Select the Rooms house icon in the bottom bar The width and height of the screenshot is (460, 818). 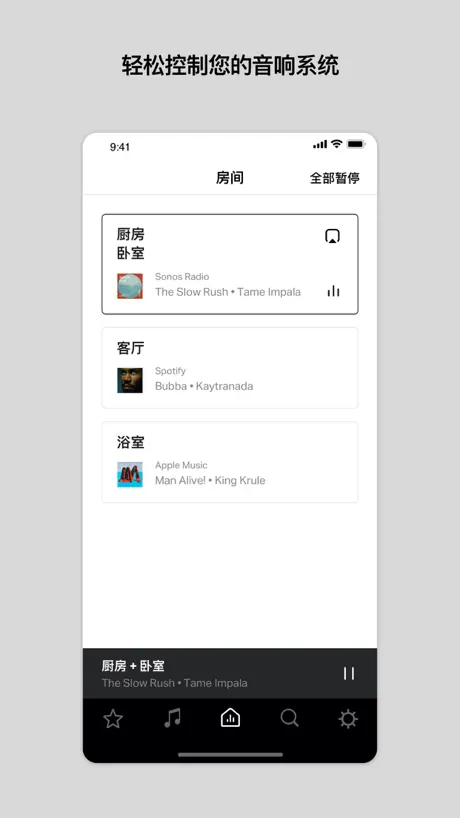(x=230, y=718)
